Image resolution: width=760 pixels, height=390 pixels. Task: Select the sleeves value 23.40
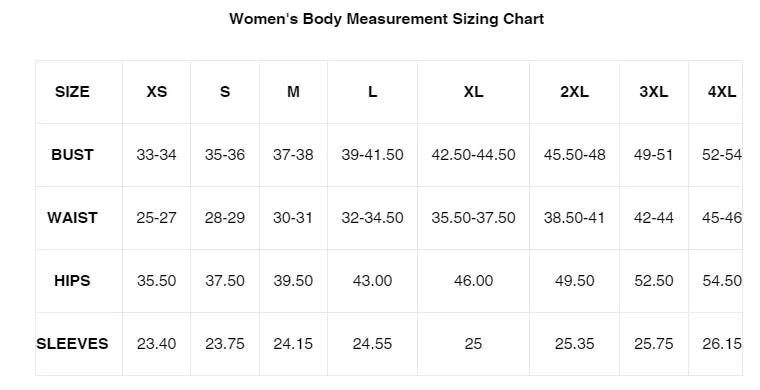[x=157, y=343]
